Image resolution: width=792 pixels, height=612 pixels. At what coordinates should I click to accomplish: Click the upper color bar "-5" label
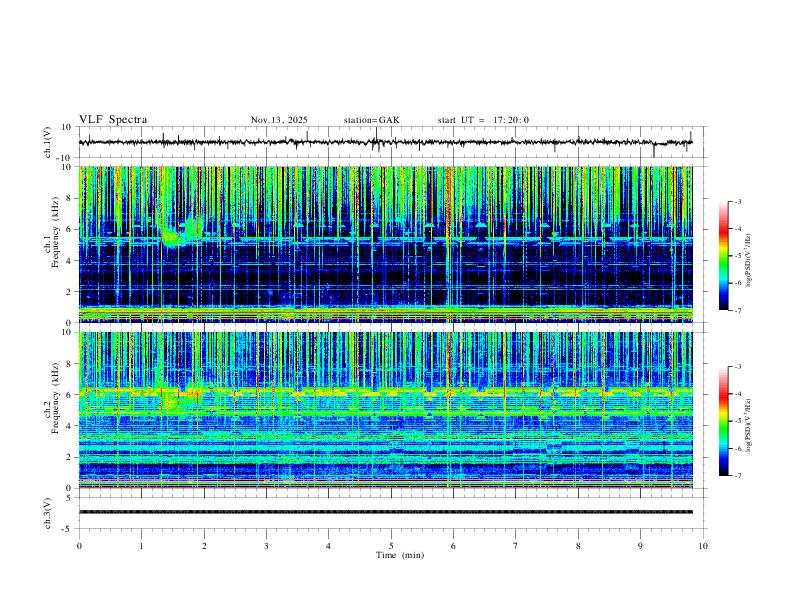click(x=737, y=256)
